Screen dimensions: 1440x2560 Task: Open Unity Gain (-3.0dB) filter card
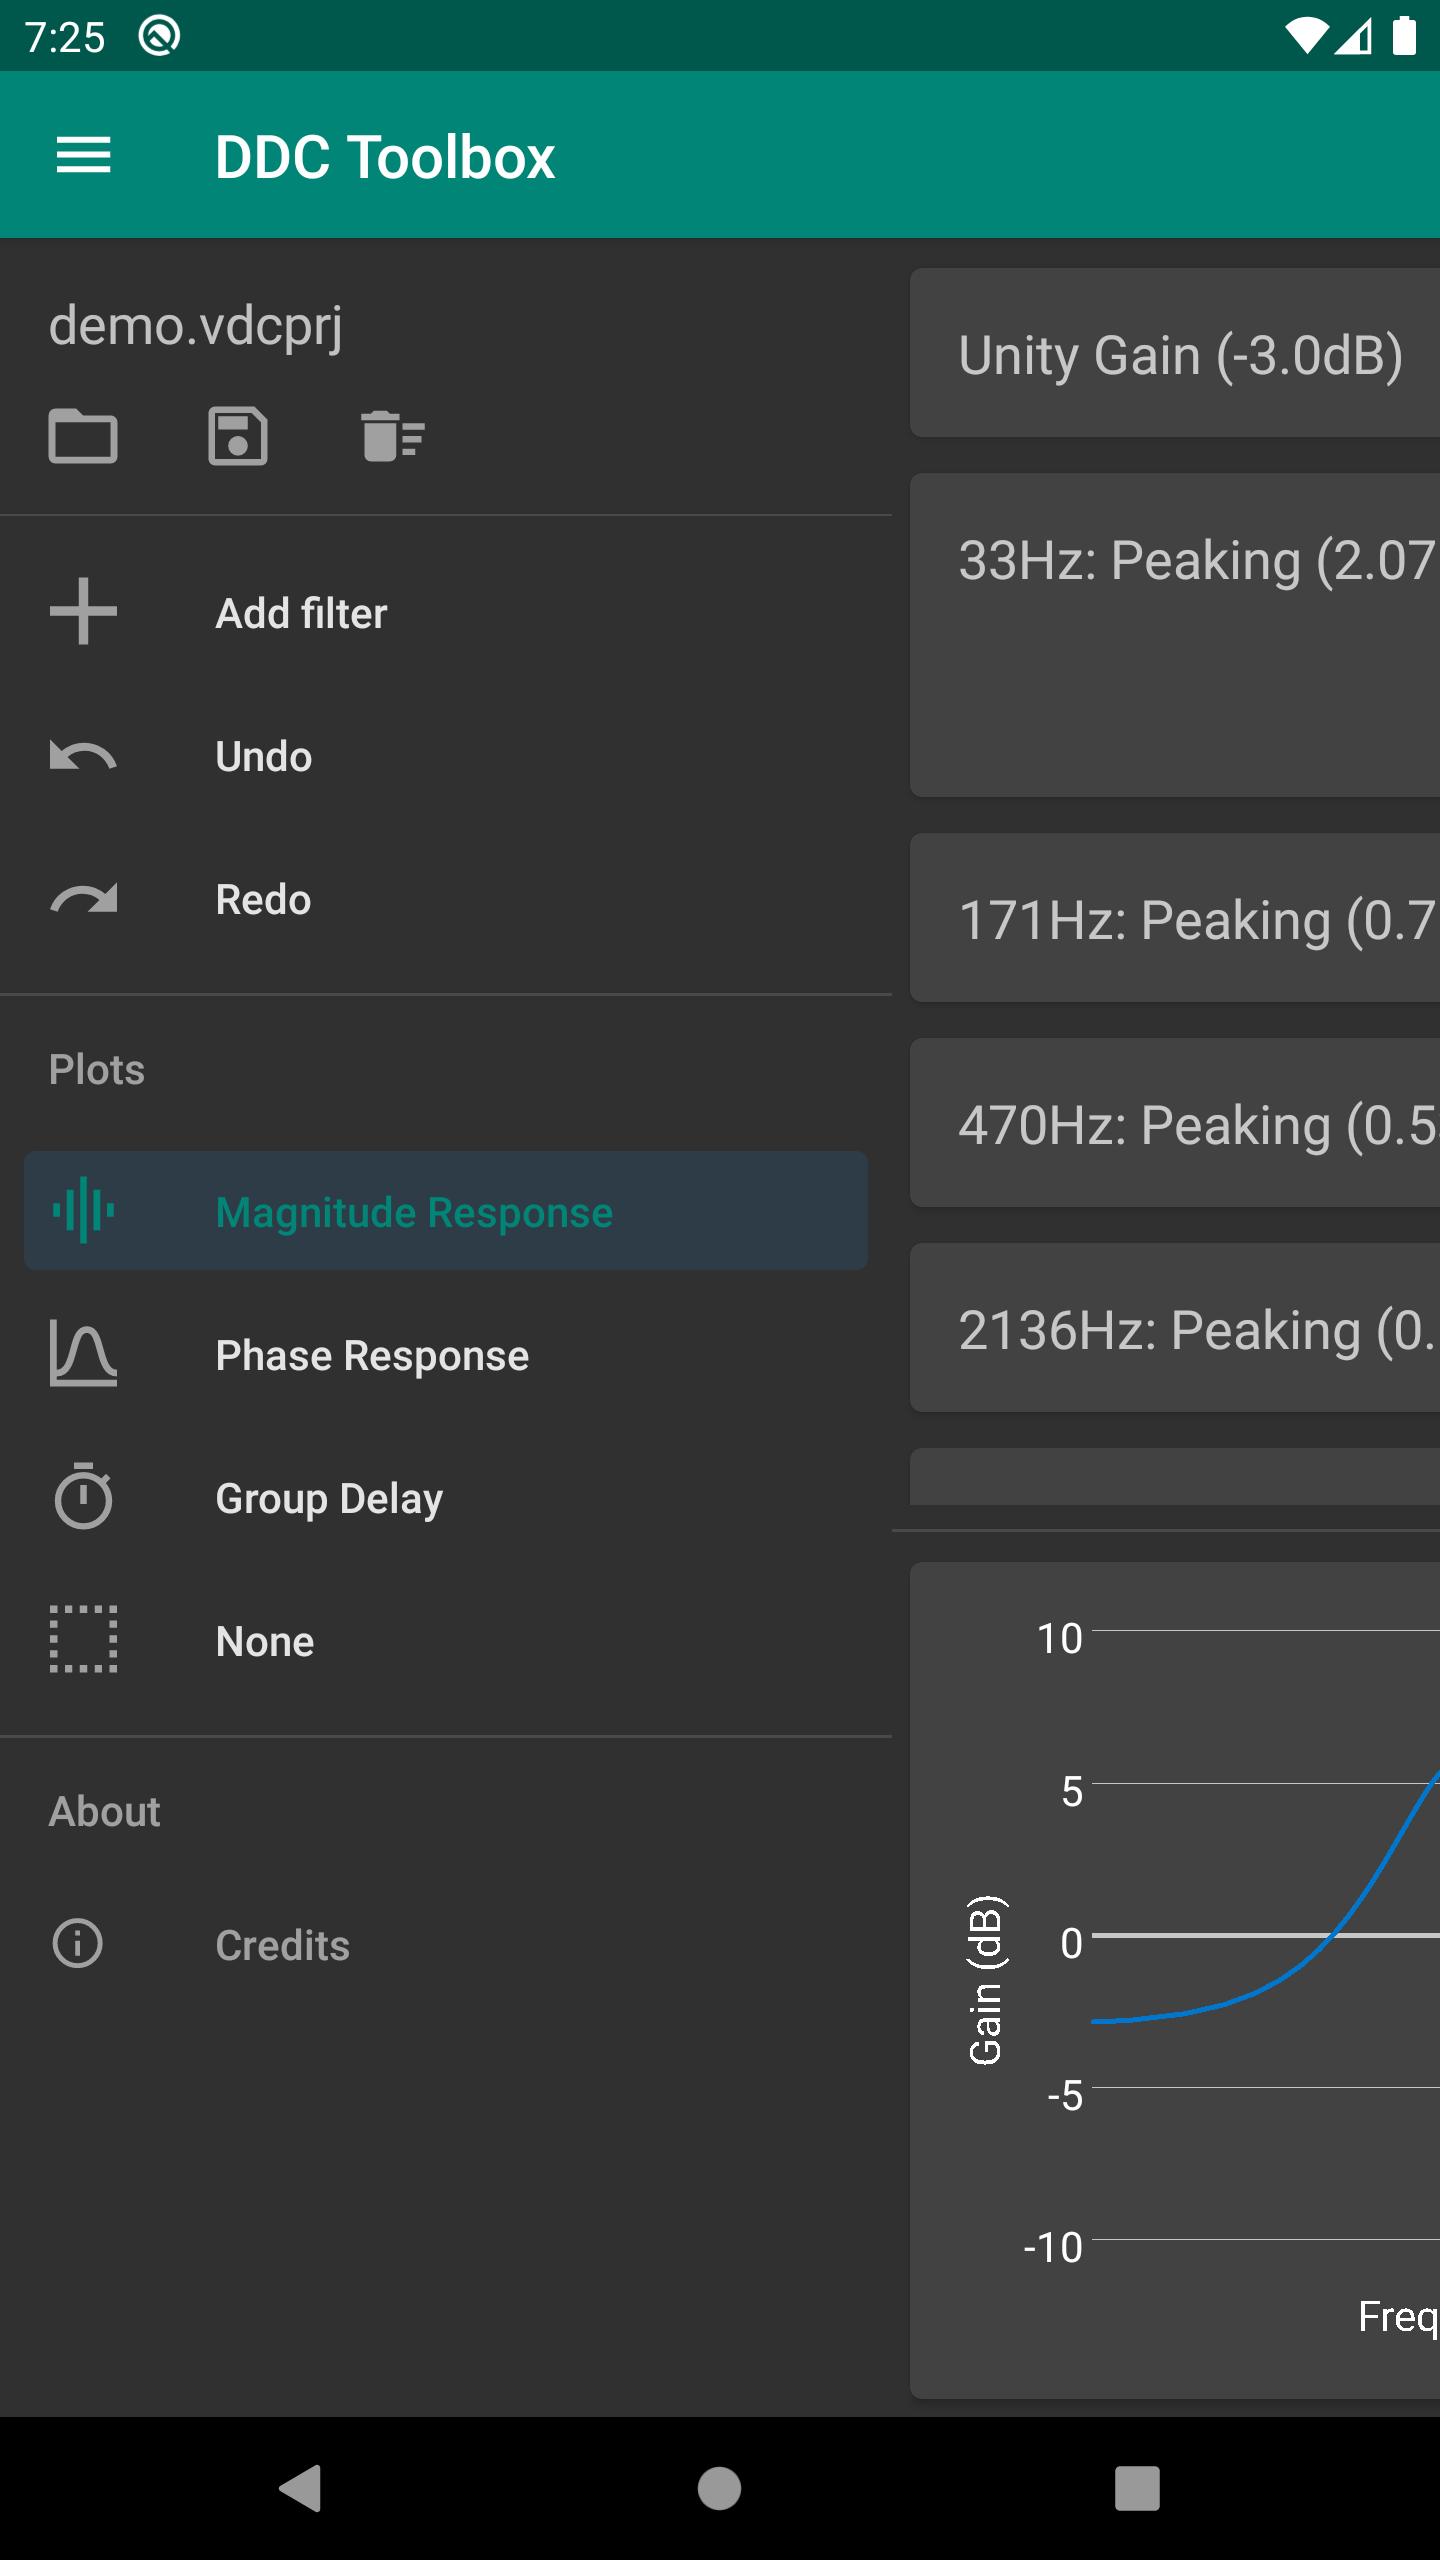pyautogui.click(x=1175, y=353)
